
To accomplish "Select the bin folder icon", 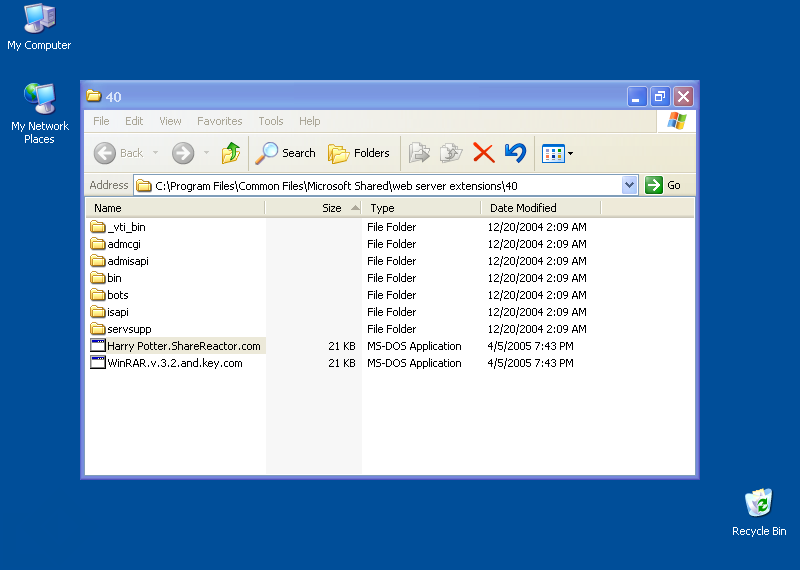I will click(97, 278).
